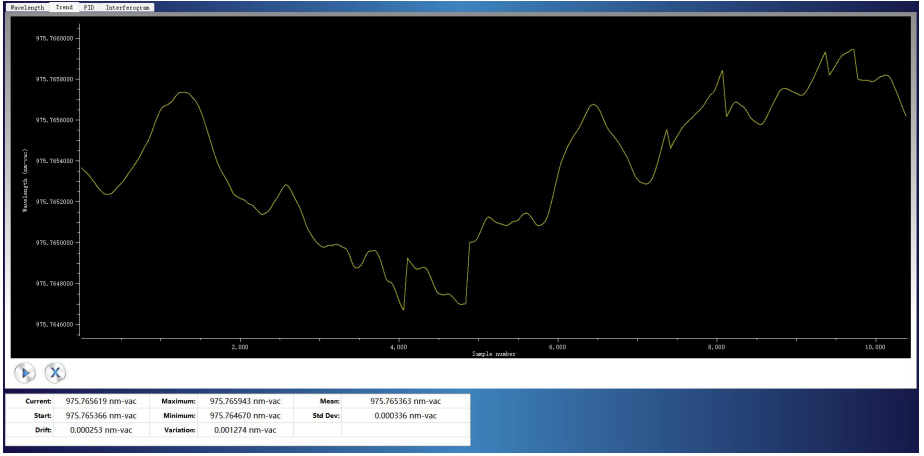Start trend acquisition with play icon
The width and height of the screenshot is (924, 456).
(x=25, y=372)
